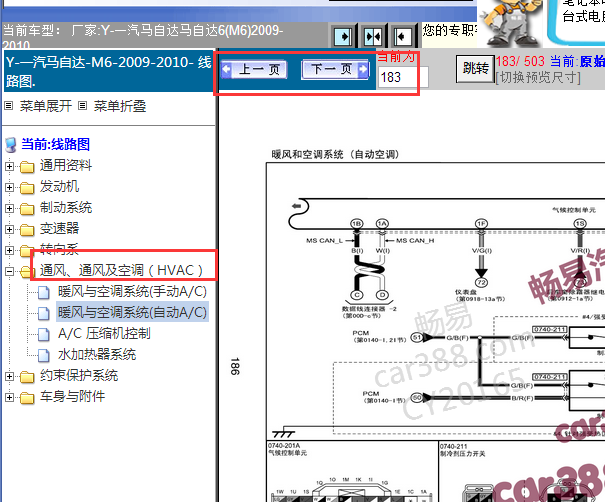
Task: Expand the 变速器 folder node
Action: [9, 230]
